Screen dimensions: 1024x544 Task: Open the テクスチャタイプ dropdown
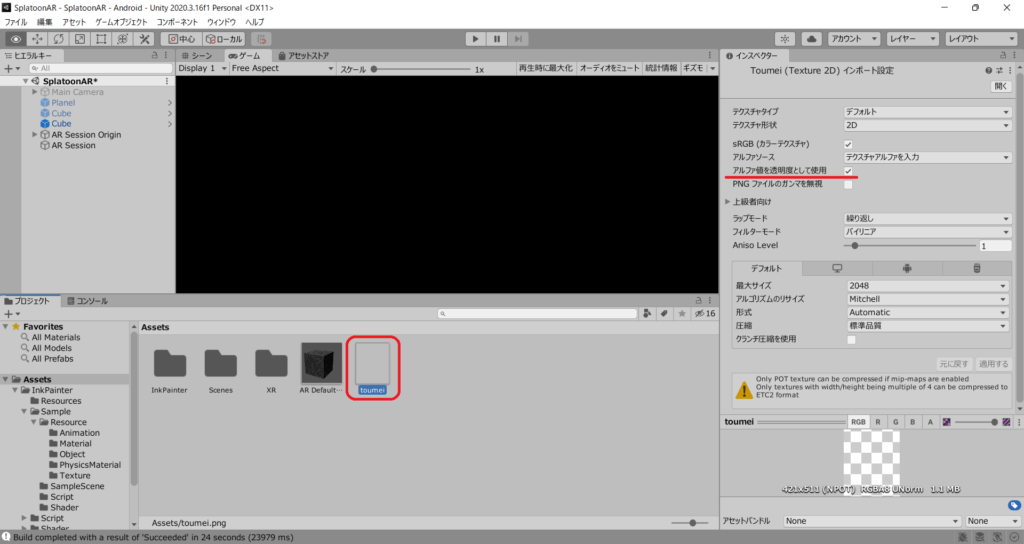click(927, 112)
